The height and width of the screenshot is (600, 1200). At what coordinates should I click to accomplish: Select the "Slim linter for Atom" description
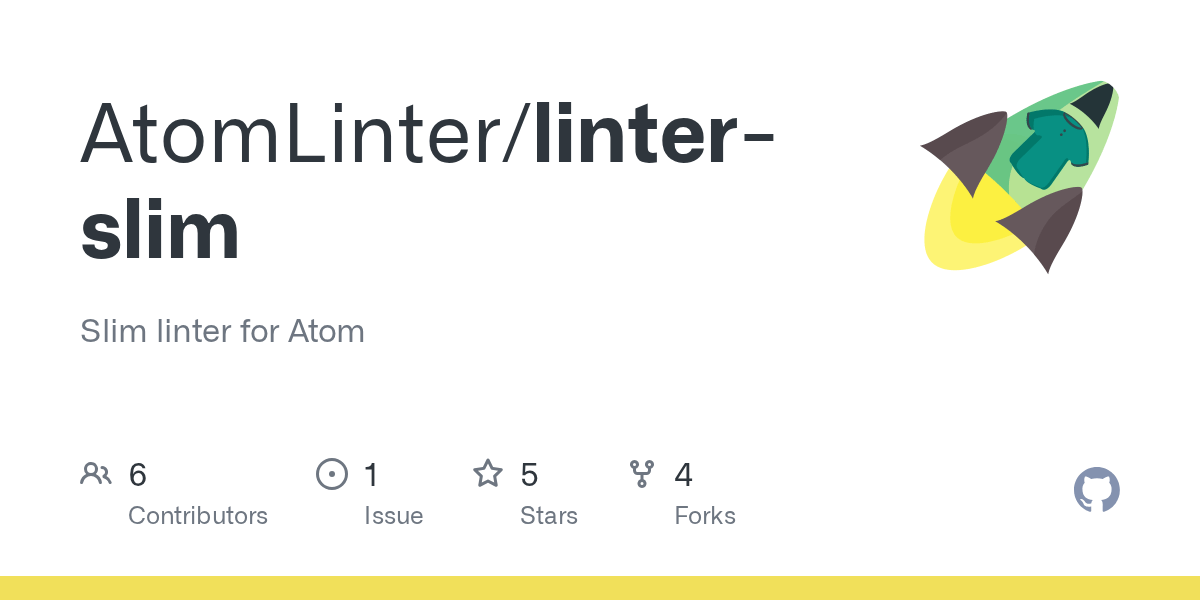222,331
